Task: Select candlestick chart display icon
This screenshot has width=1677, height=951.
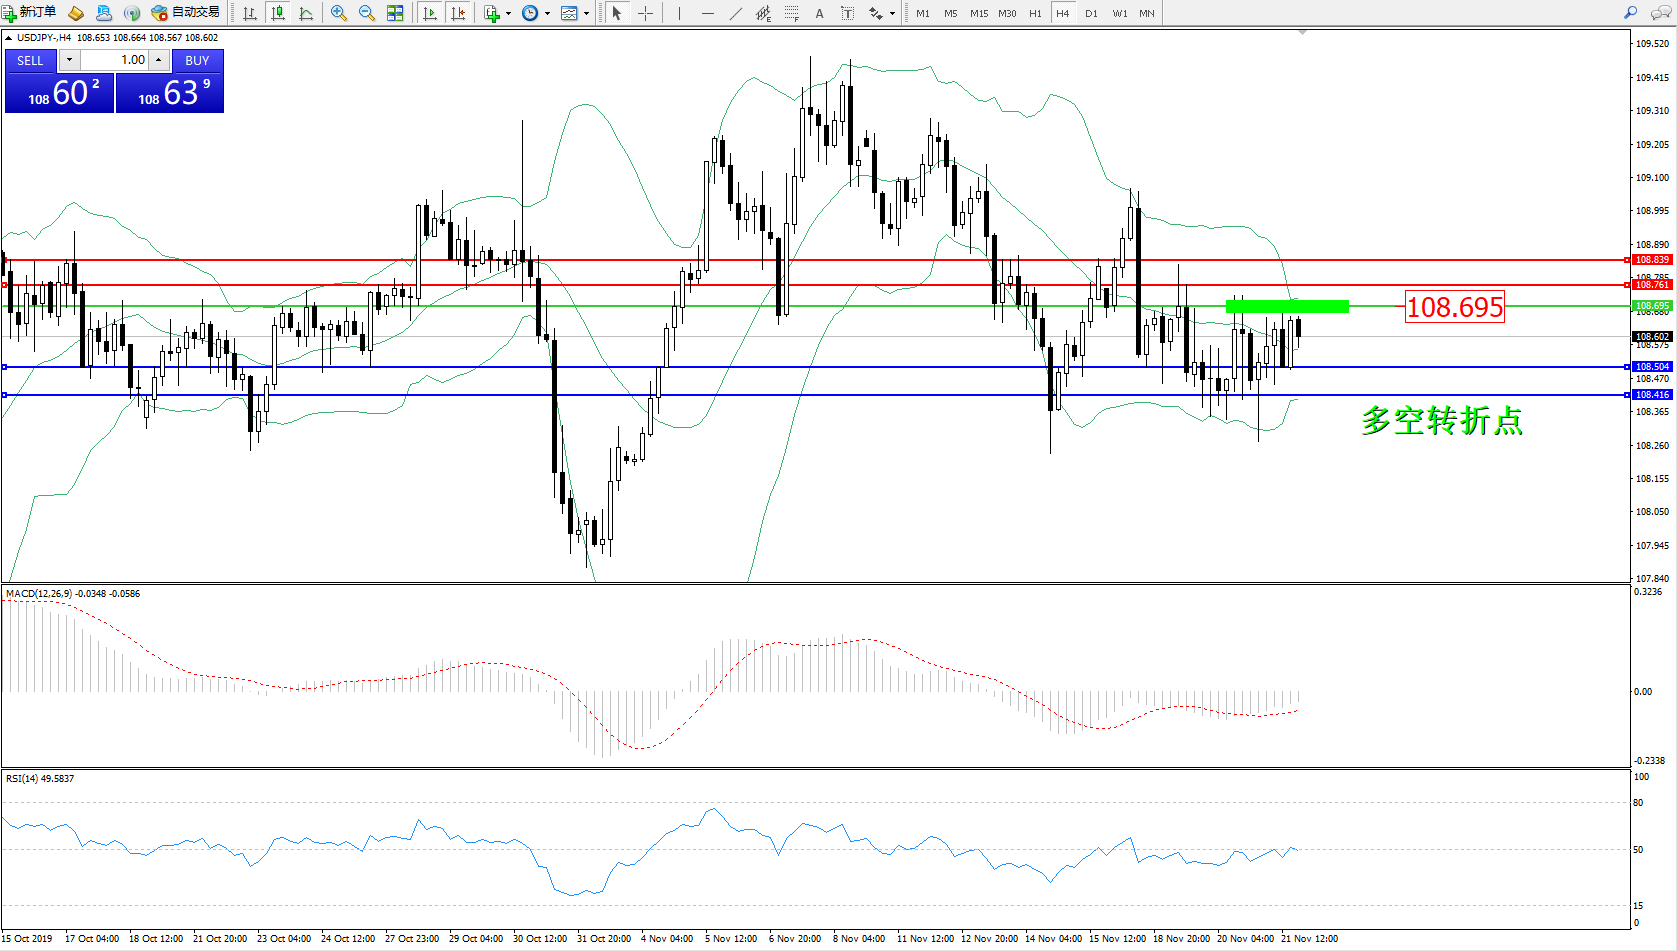Action: [x=278, y=13]
